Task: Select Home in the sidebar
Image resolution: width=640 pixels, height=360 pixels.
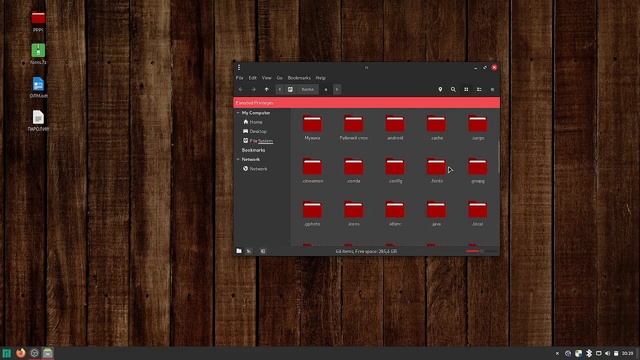Action: (x=253, y=122)
